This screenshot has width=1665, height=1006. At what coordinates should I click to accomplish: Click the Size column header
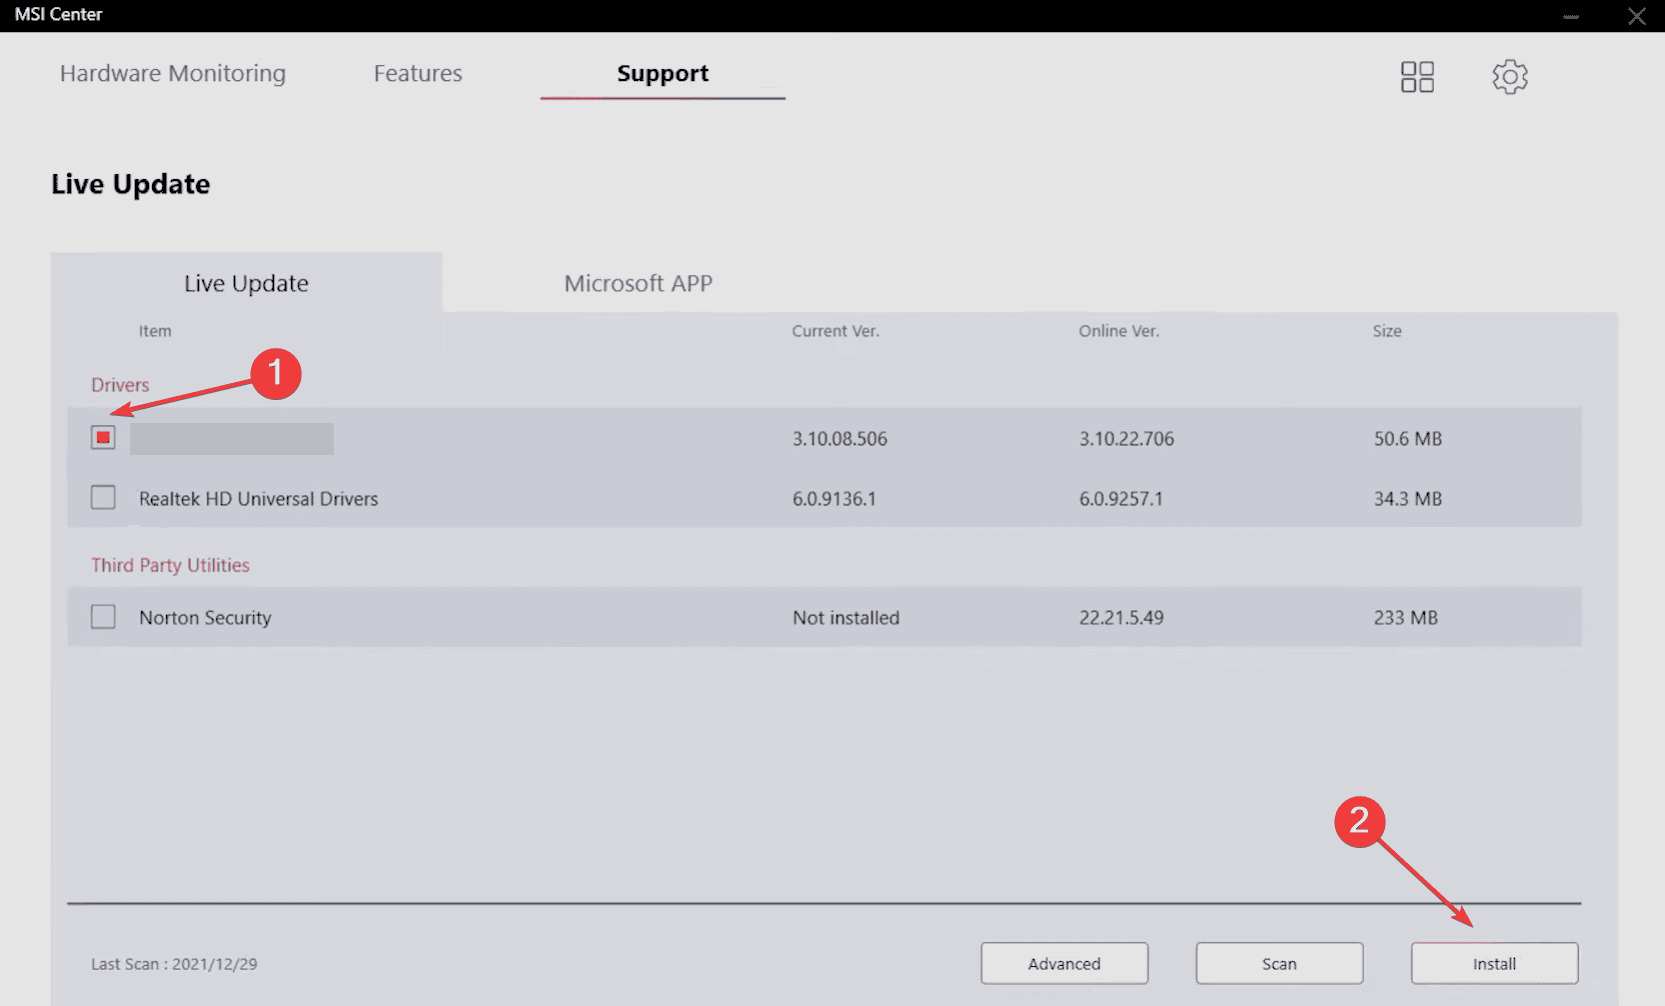point(1387,331)
